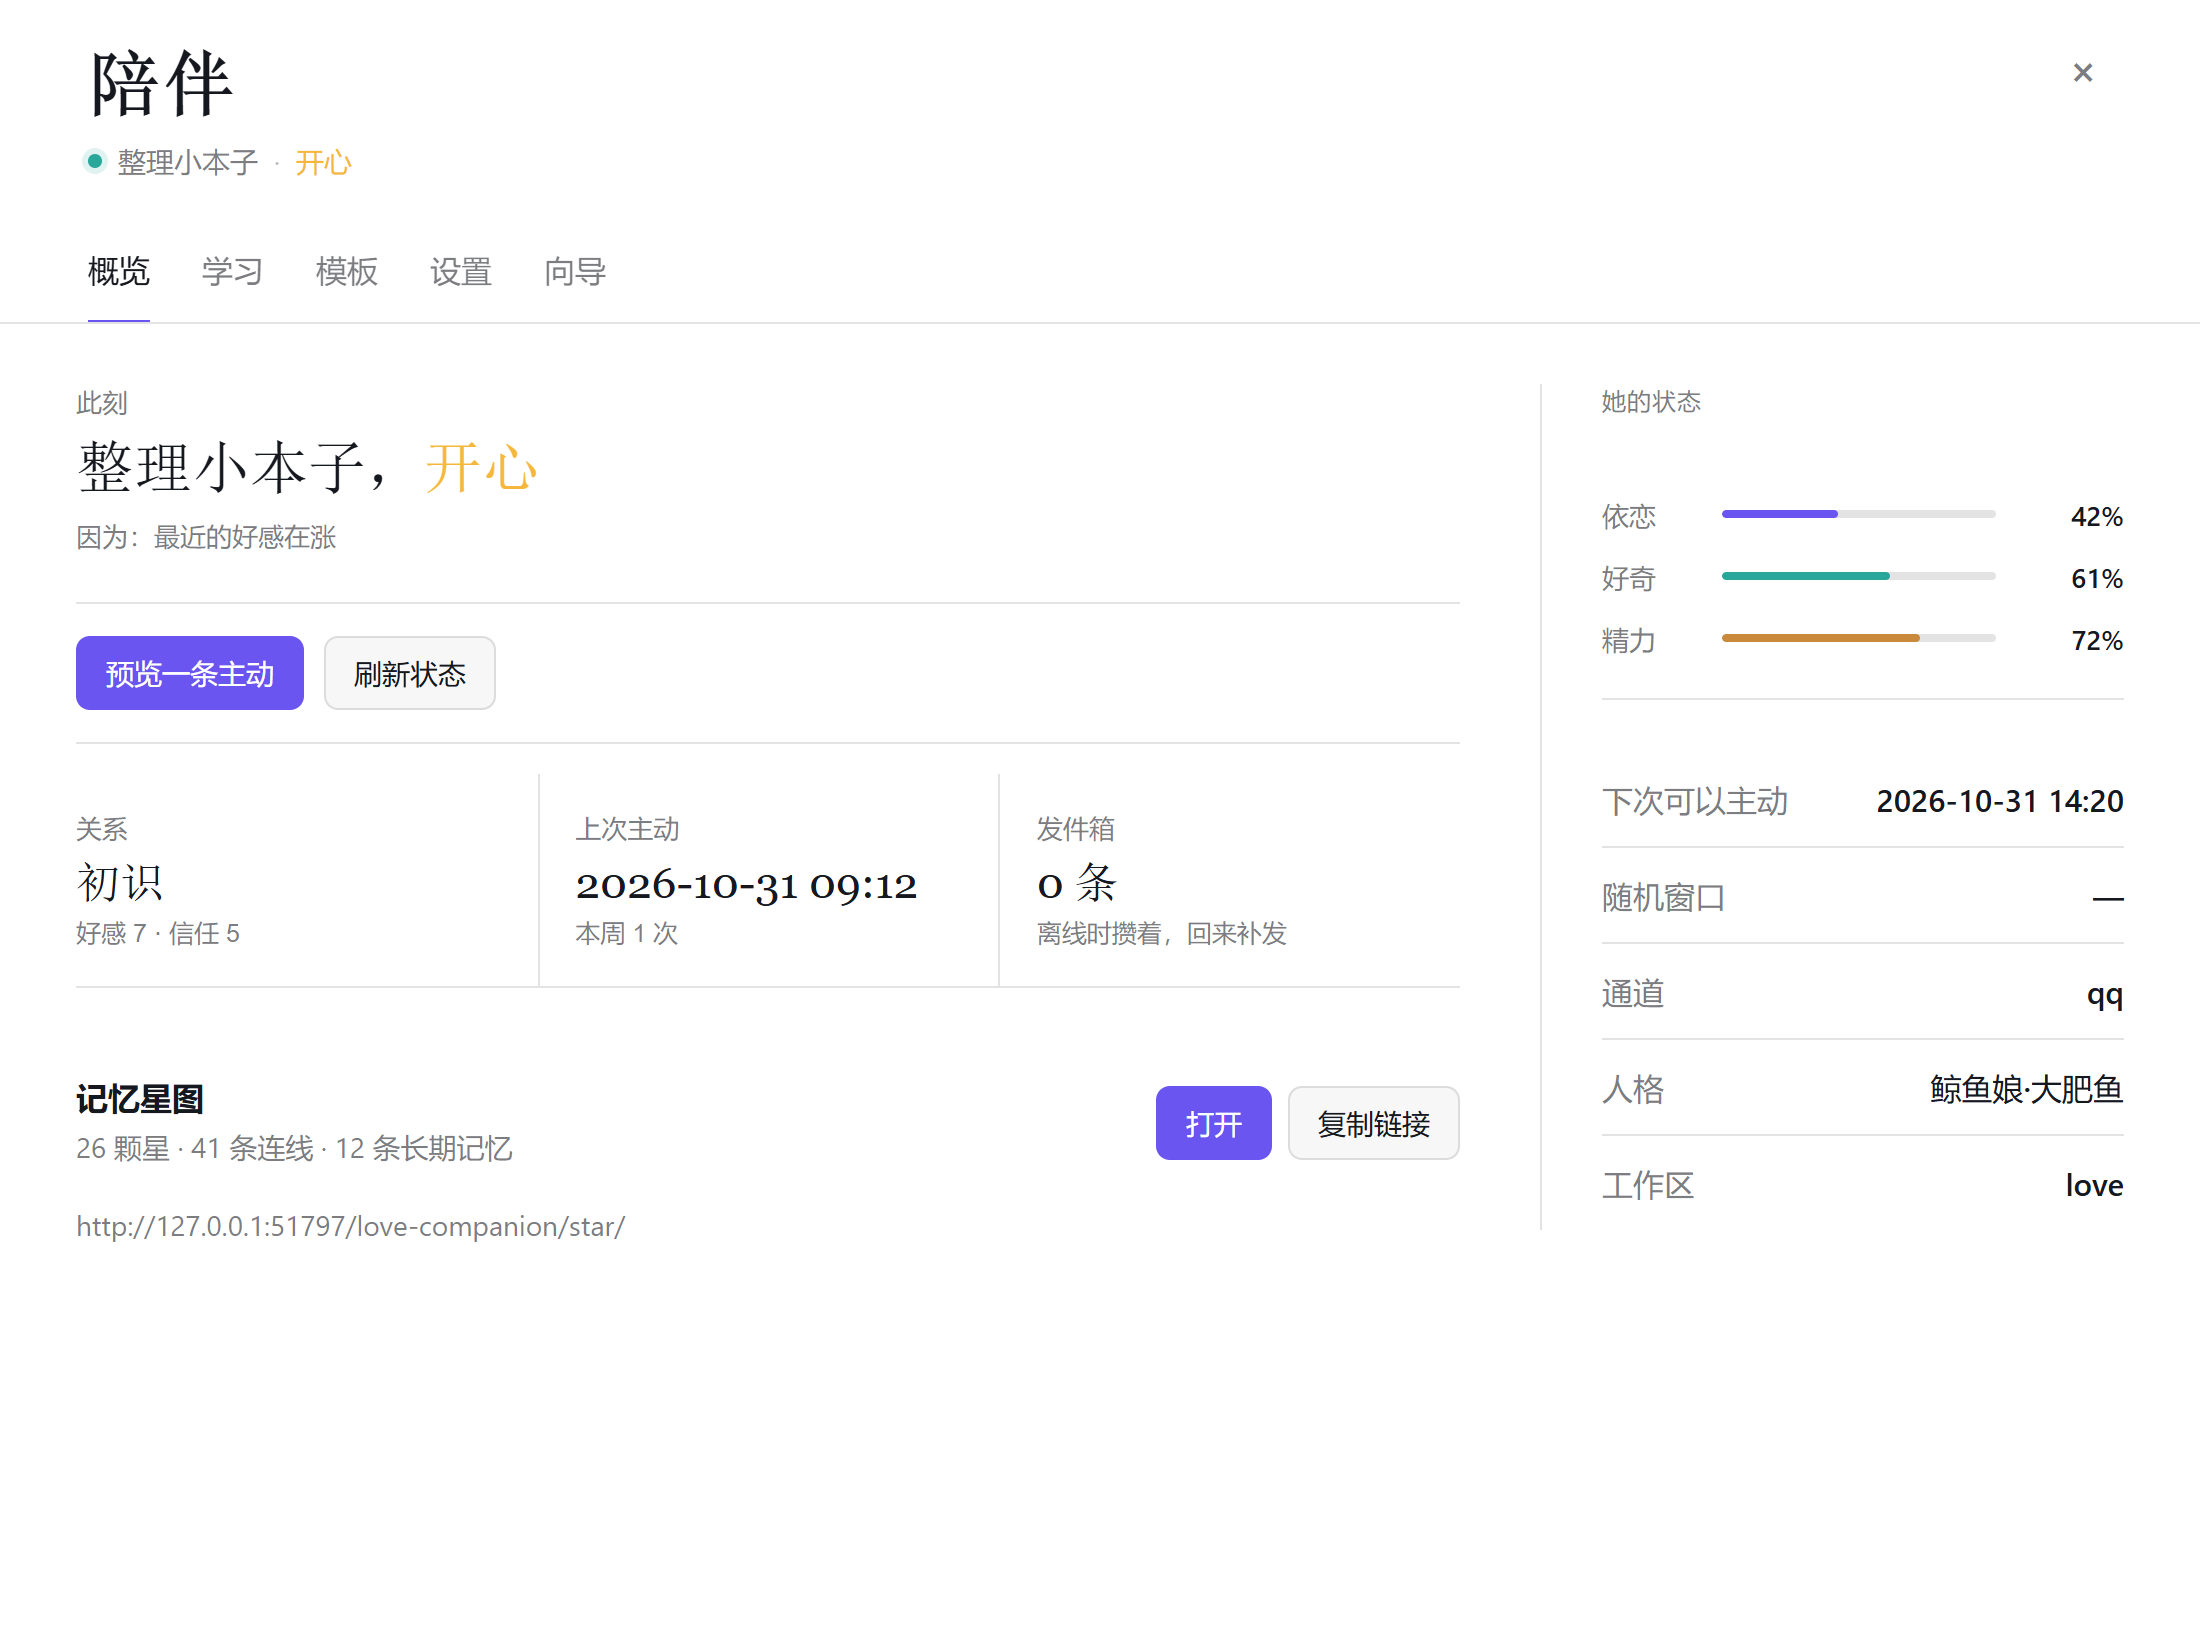Click the channel value qq
The image size is (2200, 1640).
(2105, 995)
